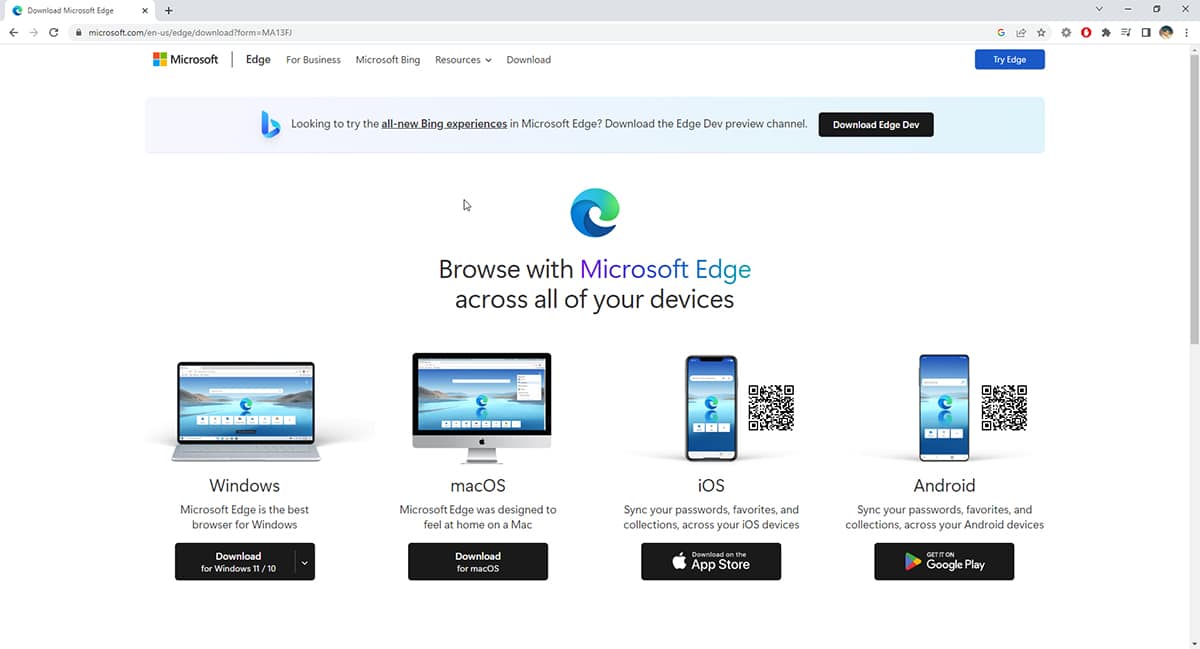The width and height of the screenshot is (1200, 649).
Task: Expand the Windows download version chevron
Action: (x=303, y=561)
